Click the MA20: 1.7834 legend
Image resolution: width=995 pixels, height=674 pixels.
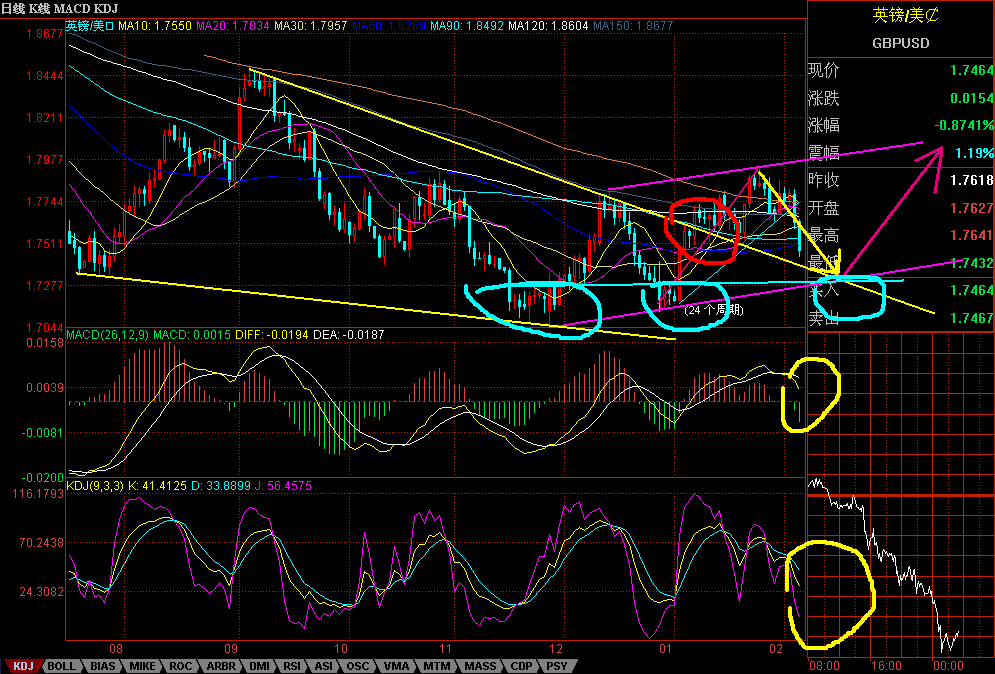click(x=233, y=26)
